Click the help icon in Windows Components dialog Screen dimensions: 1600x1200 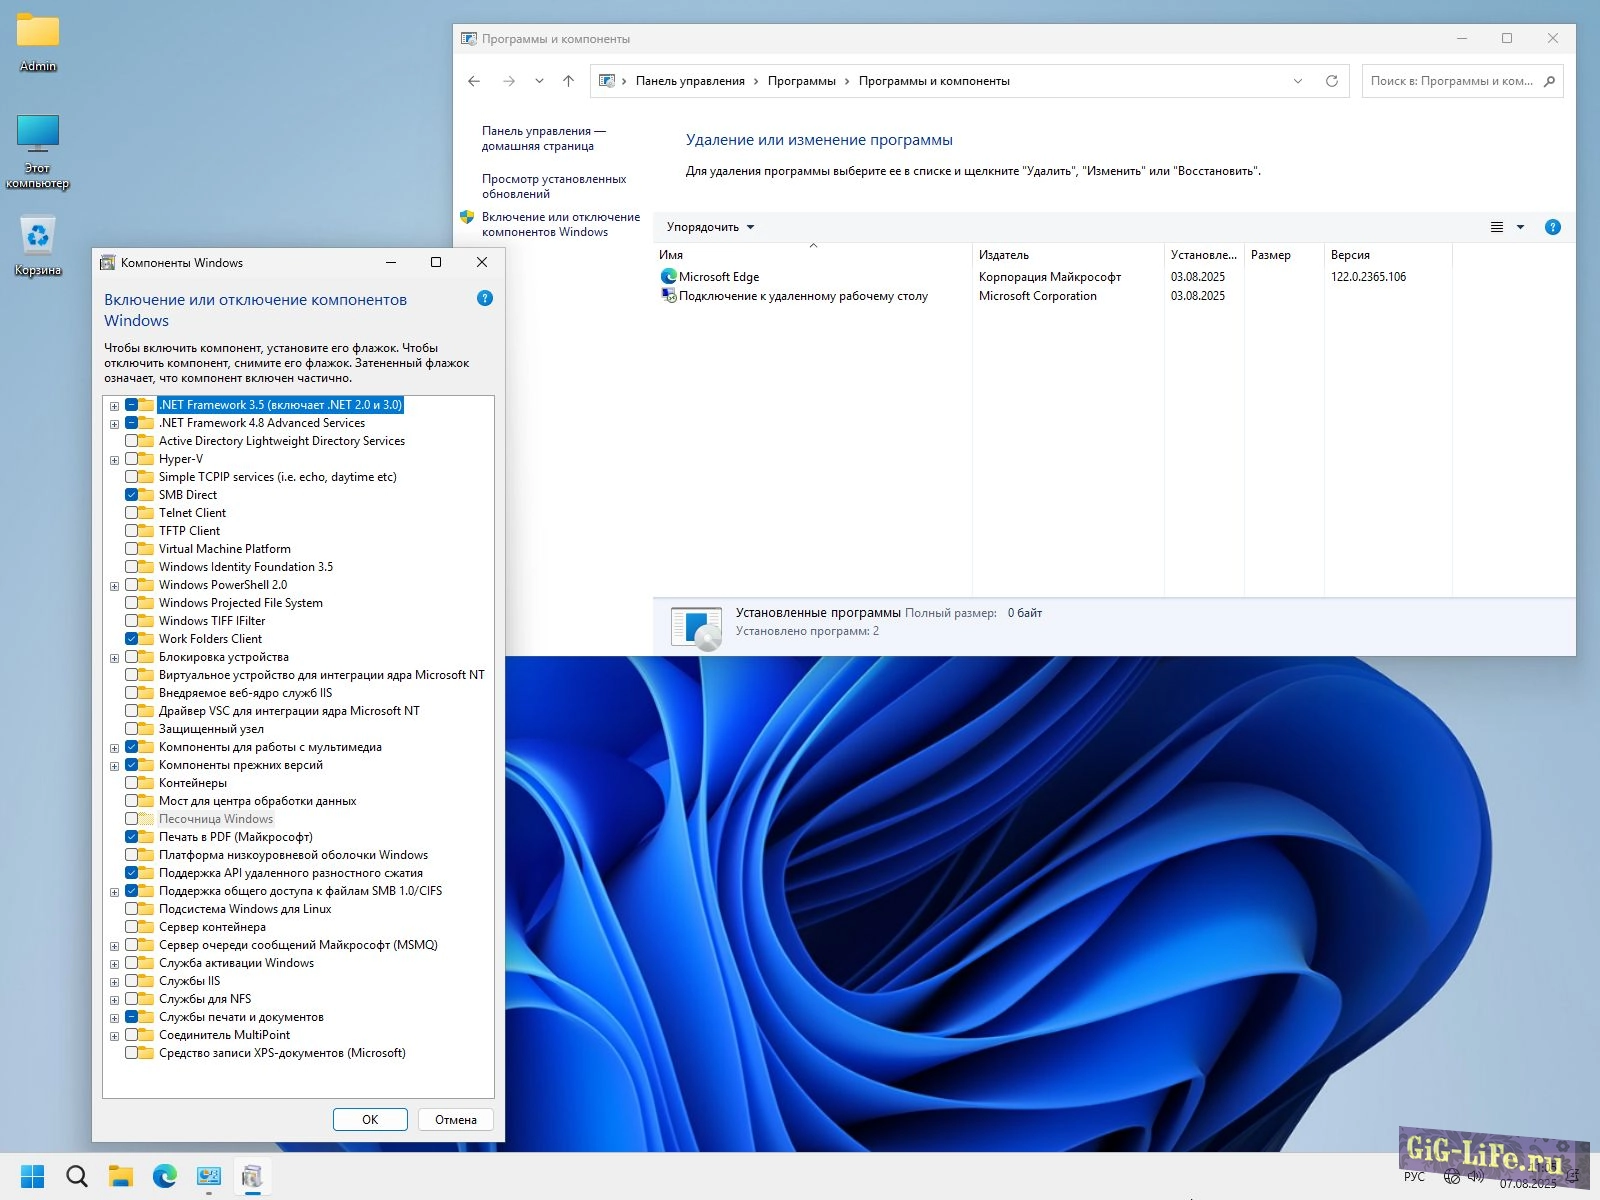pos(485,298)
